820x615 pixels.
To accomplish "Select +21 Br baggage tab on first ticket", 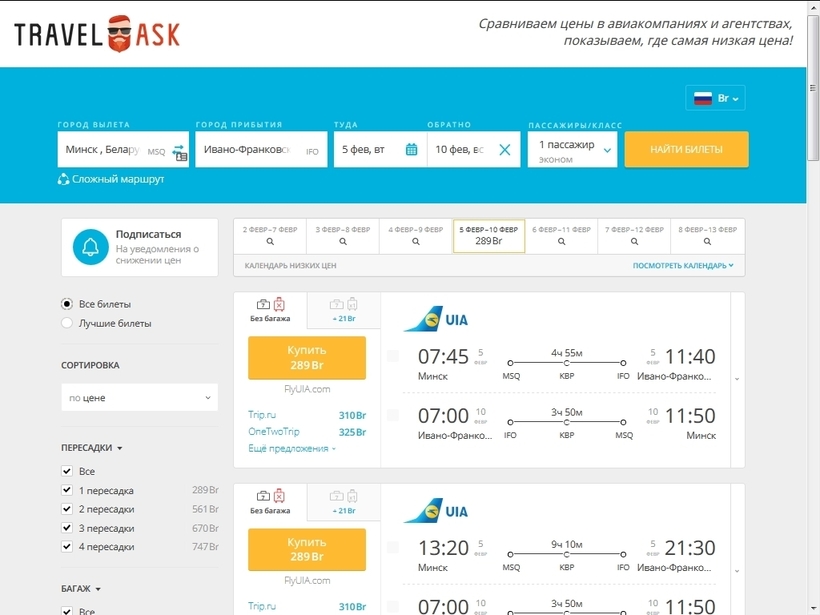I will pos(344,310).
